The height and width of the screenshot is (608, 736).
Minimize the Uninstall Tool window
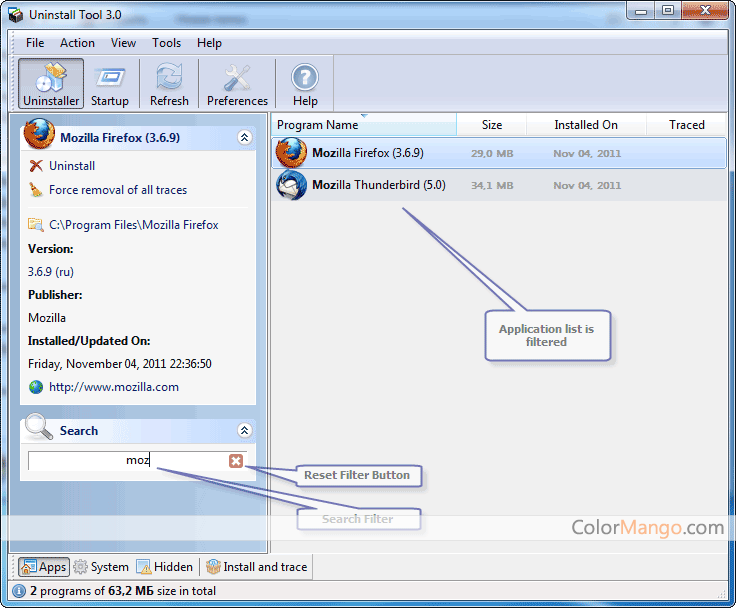coord(642,10)
